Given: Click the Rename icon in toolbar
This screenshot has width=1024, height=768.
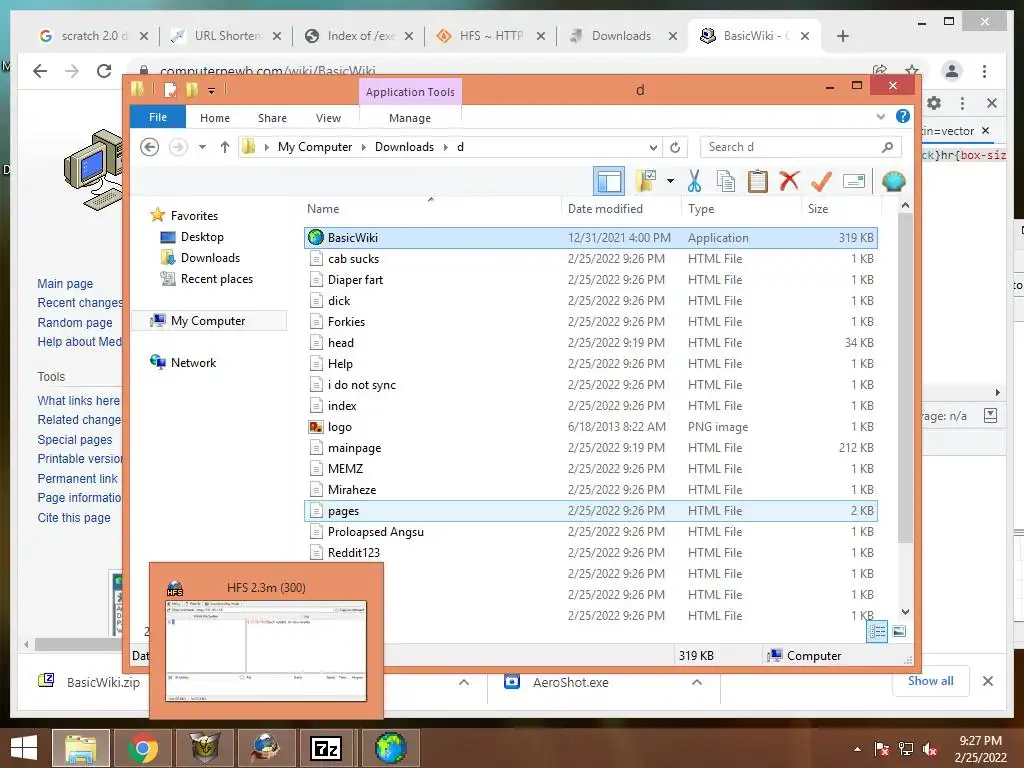Looking at the screenshot, I should click(x=854, y=181).
